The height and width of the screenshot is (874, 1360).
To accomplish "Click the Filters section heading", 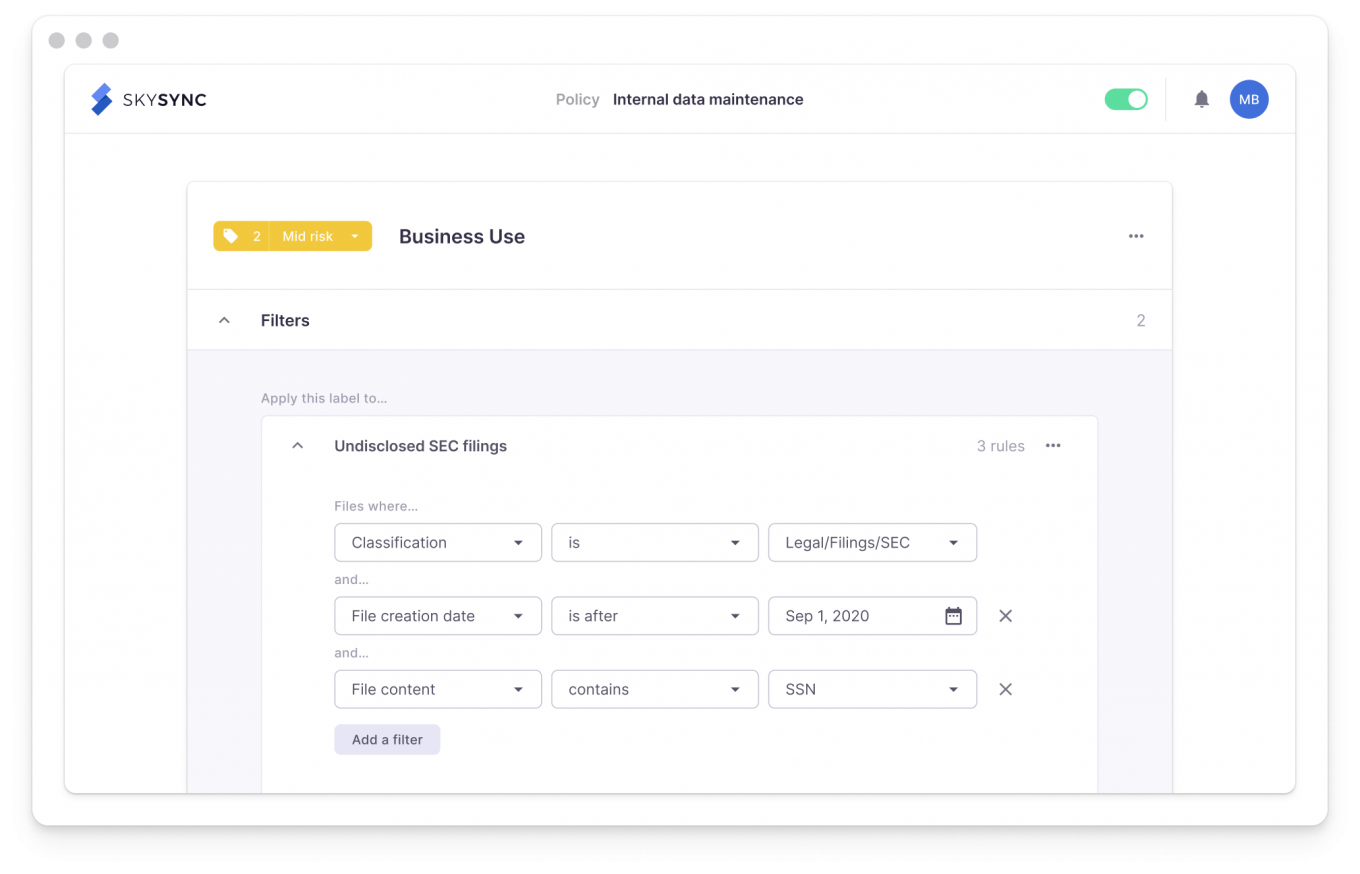I will [285, 320].
